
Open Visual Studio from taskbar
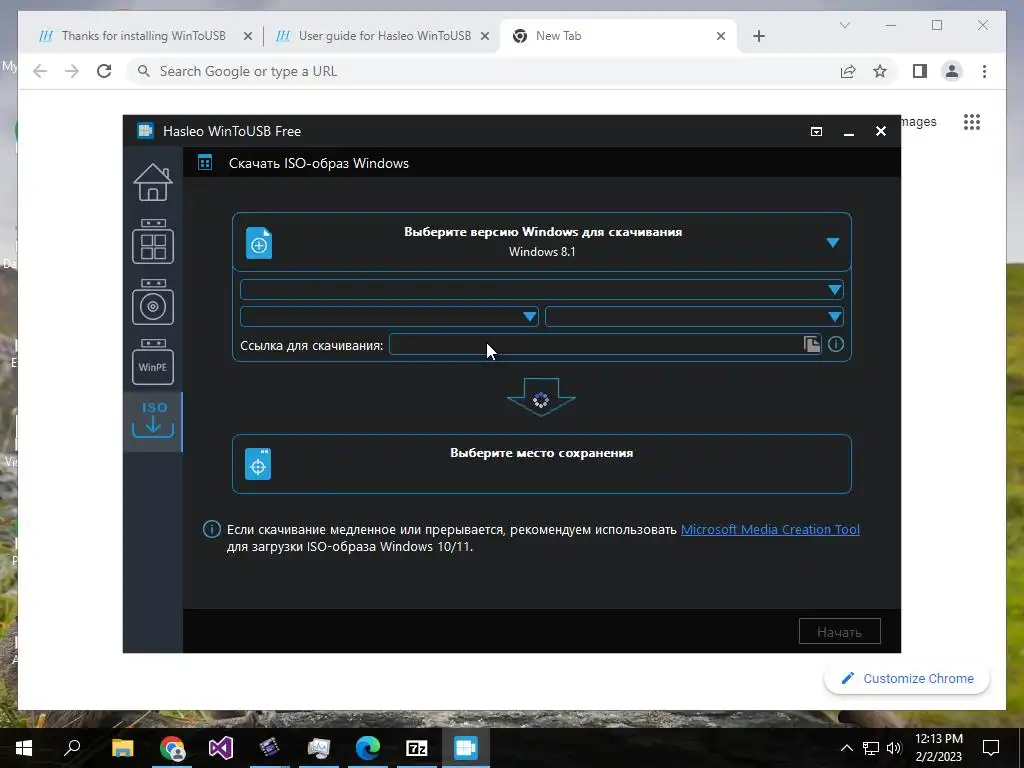[221, 748]
